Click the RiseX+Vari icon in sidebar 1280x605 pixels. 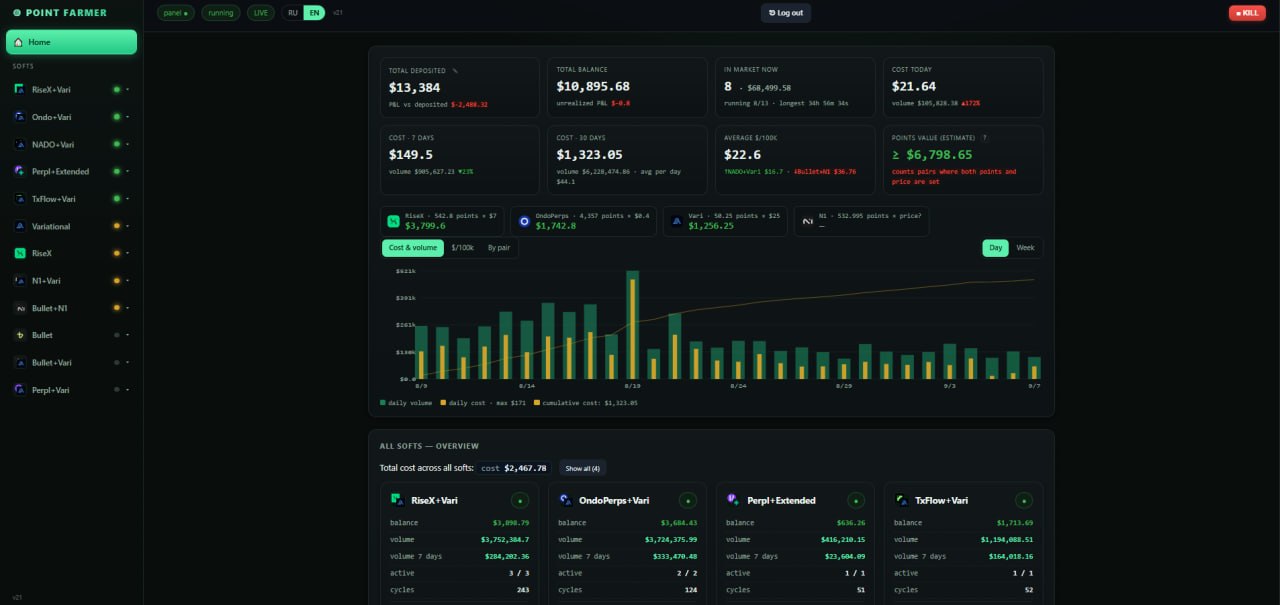tap(19, 89)
